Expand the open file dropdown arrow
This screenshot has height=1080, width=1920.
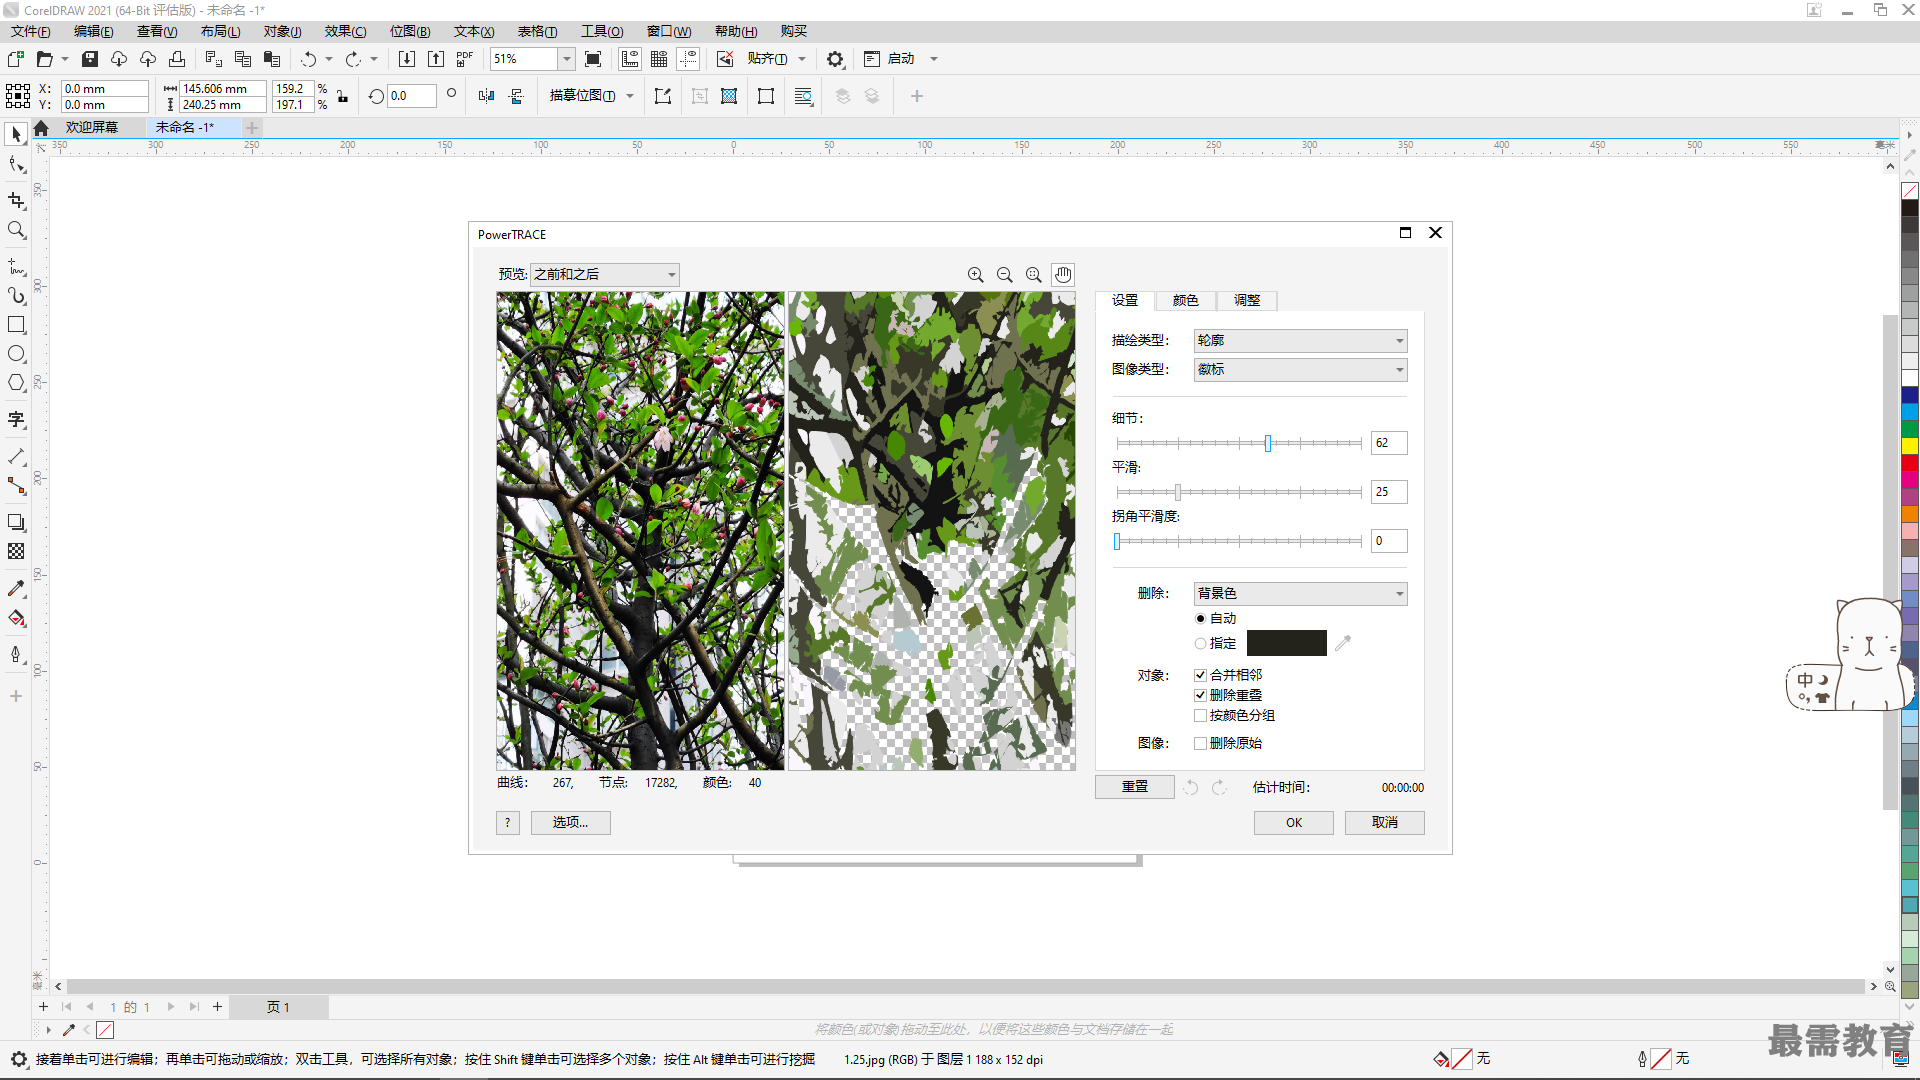(x=65, y=59)
